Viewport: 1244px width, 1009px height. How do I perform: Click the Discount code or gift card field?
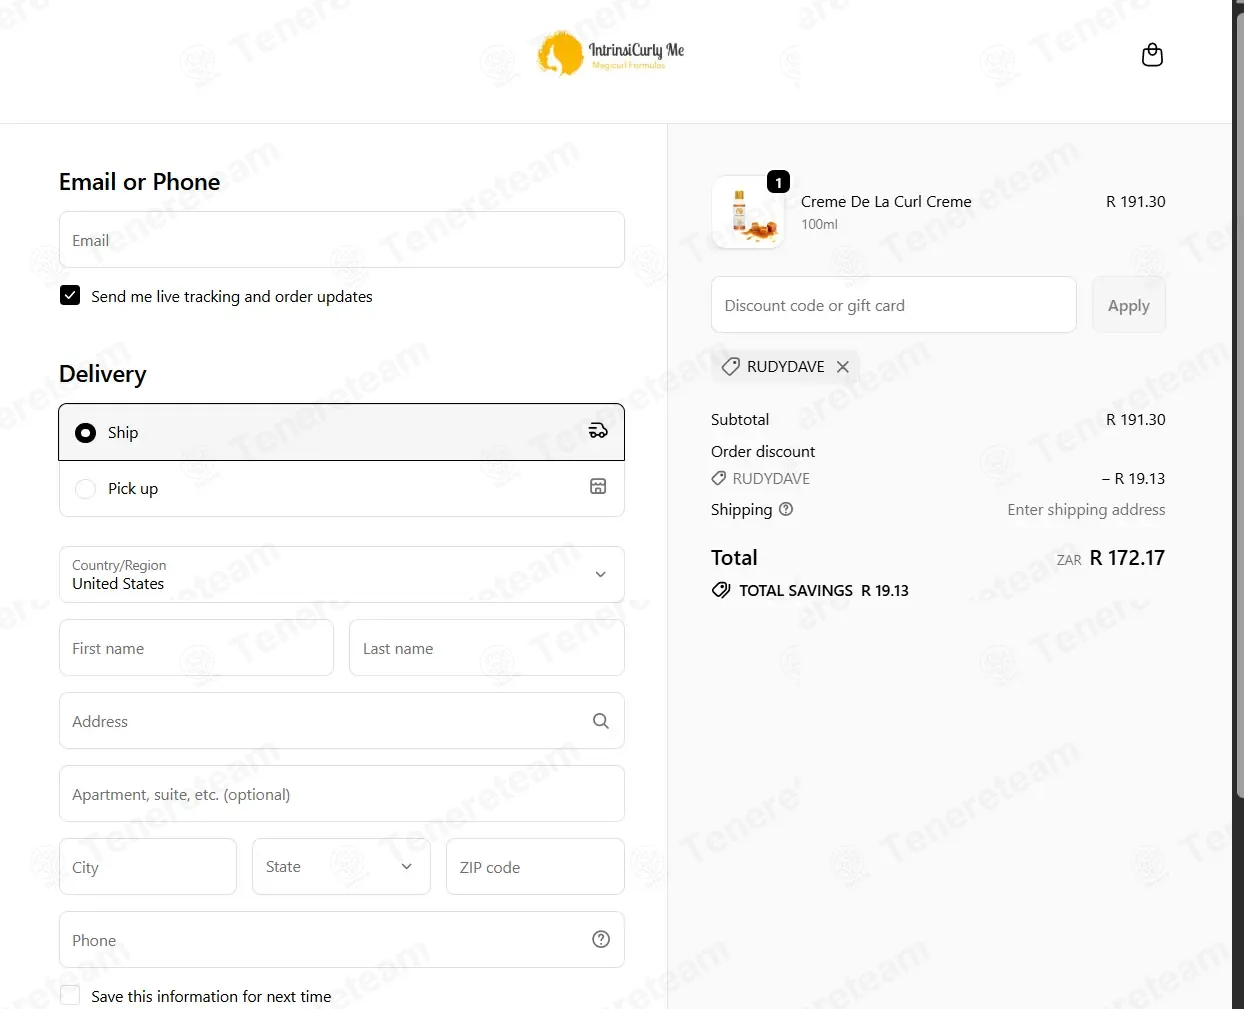pyautogui.click(x=894, y=305)
